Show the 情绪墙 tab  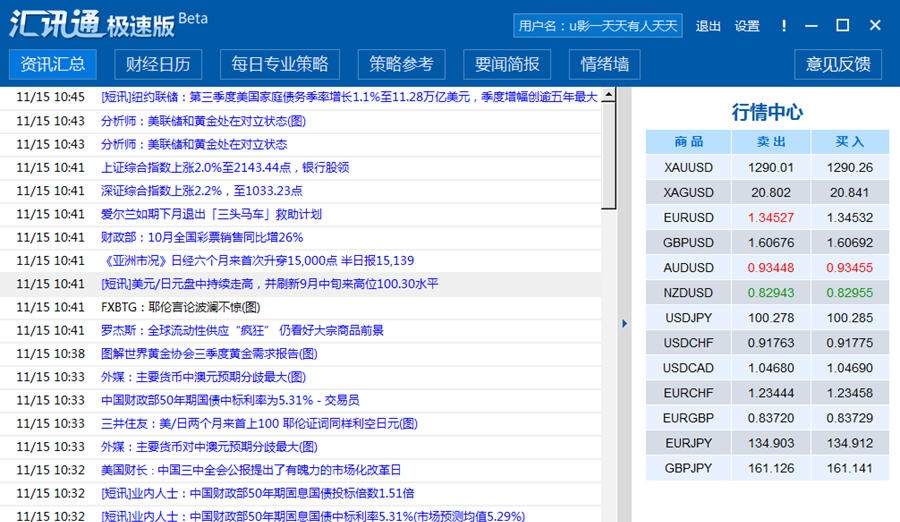coord(605,65)
